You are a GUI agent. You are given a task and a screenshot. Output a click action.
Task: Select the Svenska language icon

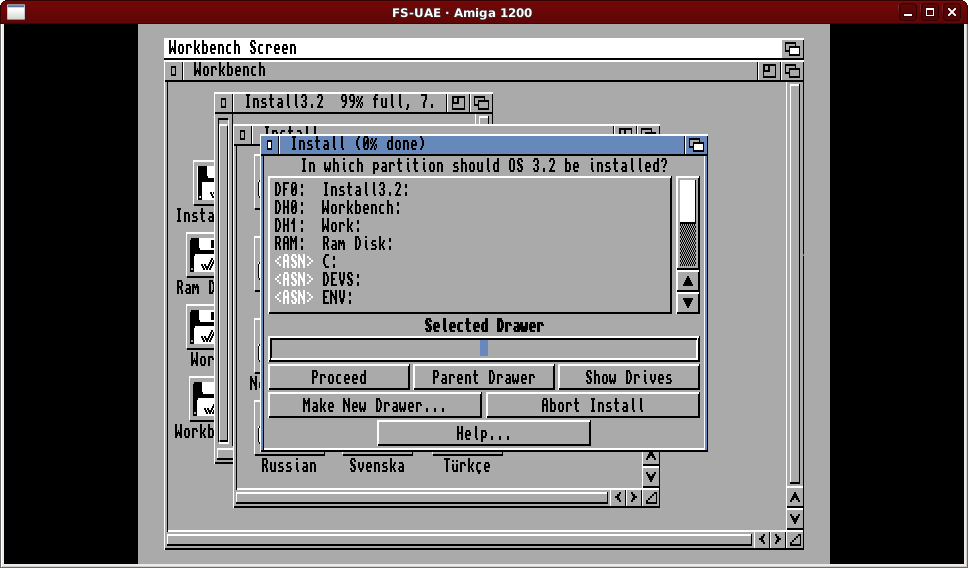(377, 466)
